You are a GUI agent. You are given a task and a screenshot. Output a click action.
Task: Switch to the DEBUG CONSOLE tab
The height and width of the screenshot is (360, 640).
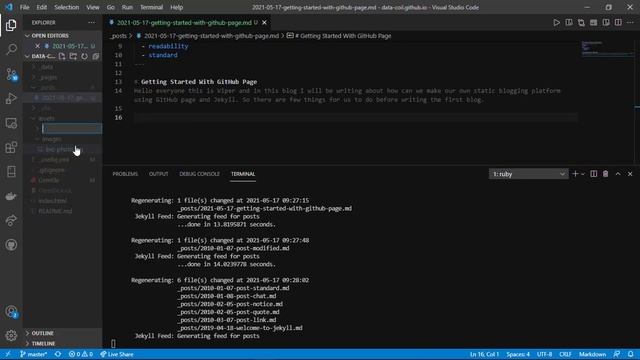[x=200, y=174]
